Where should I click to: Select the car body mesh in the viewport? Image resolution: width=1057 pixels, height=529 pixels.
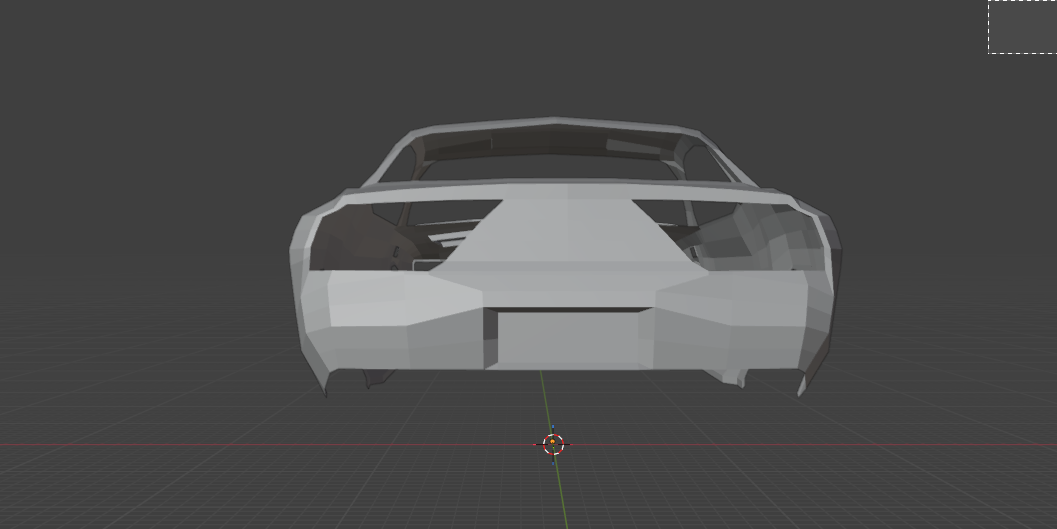pyautogui.click(x=565, y=256)
